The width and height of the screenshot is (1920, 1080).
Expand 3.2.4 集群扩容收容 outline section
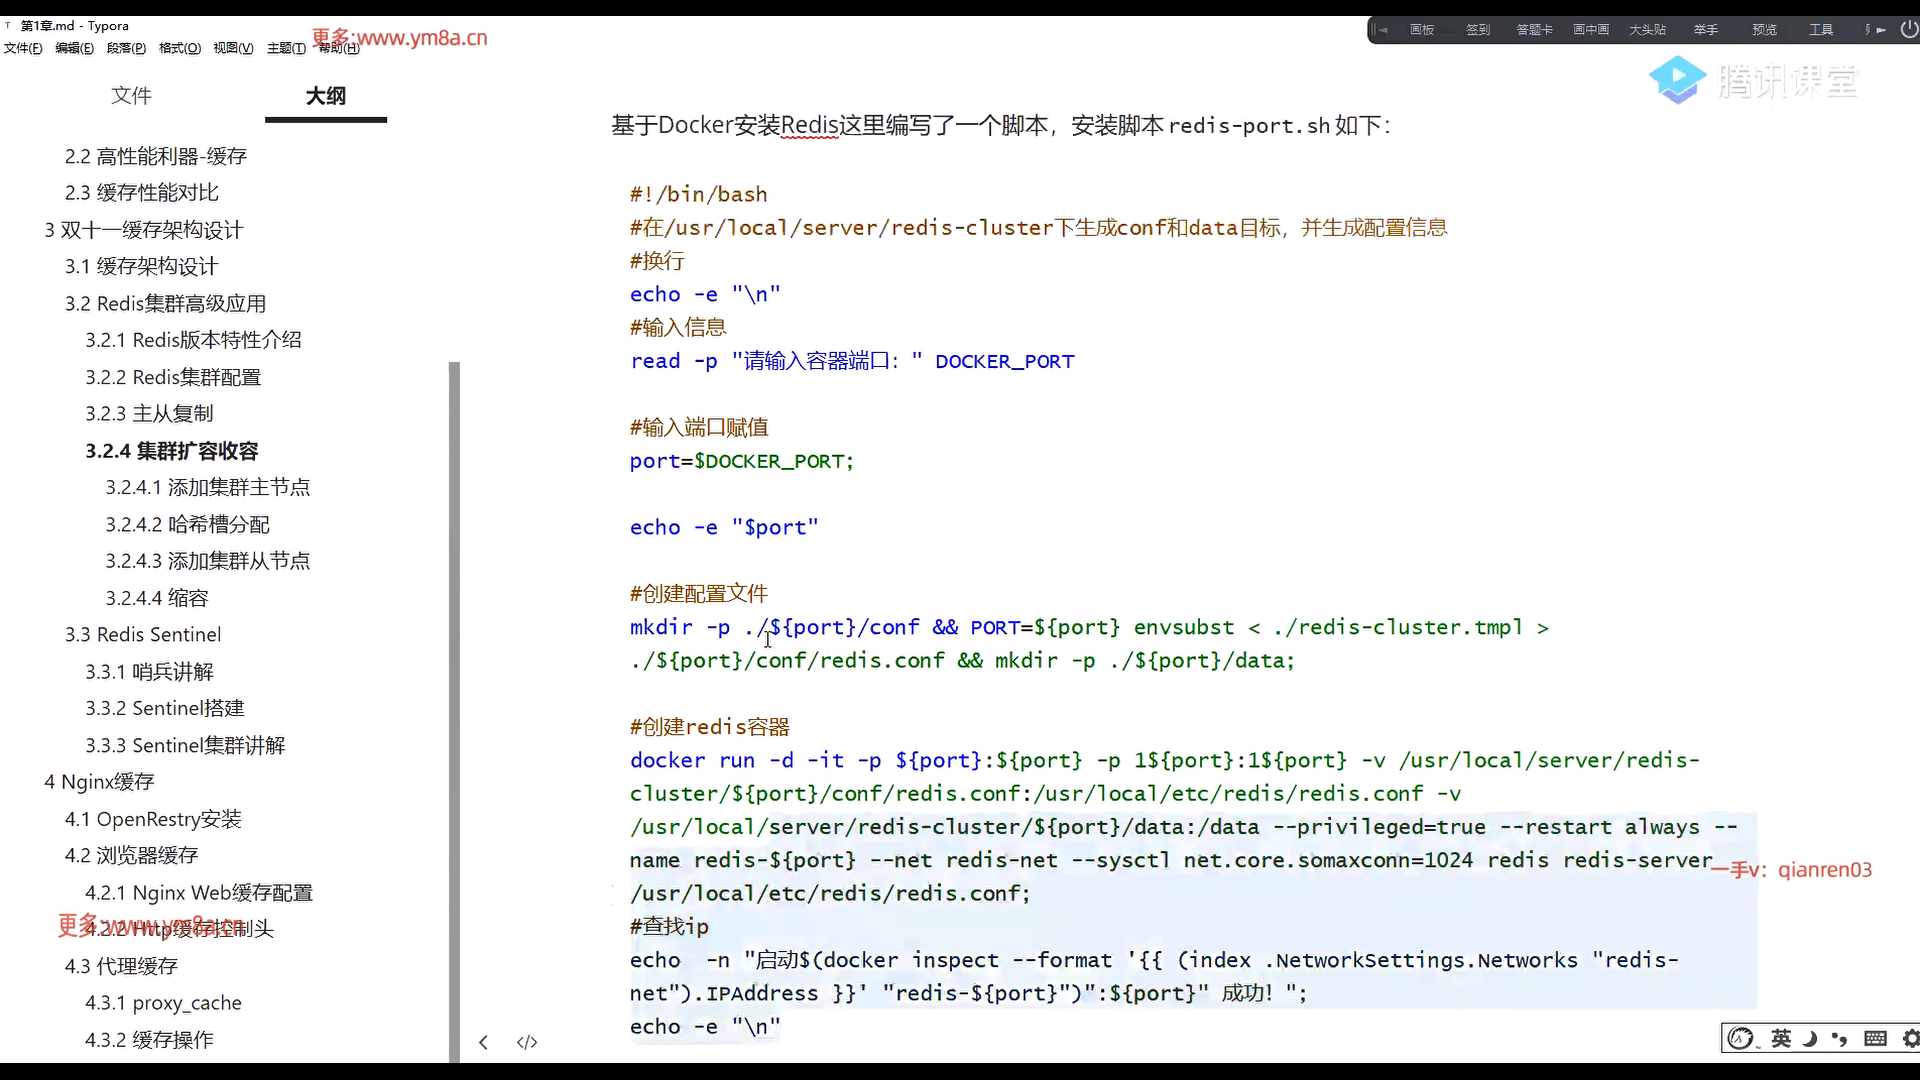171,451
